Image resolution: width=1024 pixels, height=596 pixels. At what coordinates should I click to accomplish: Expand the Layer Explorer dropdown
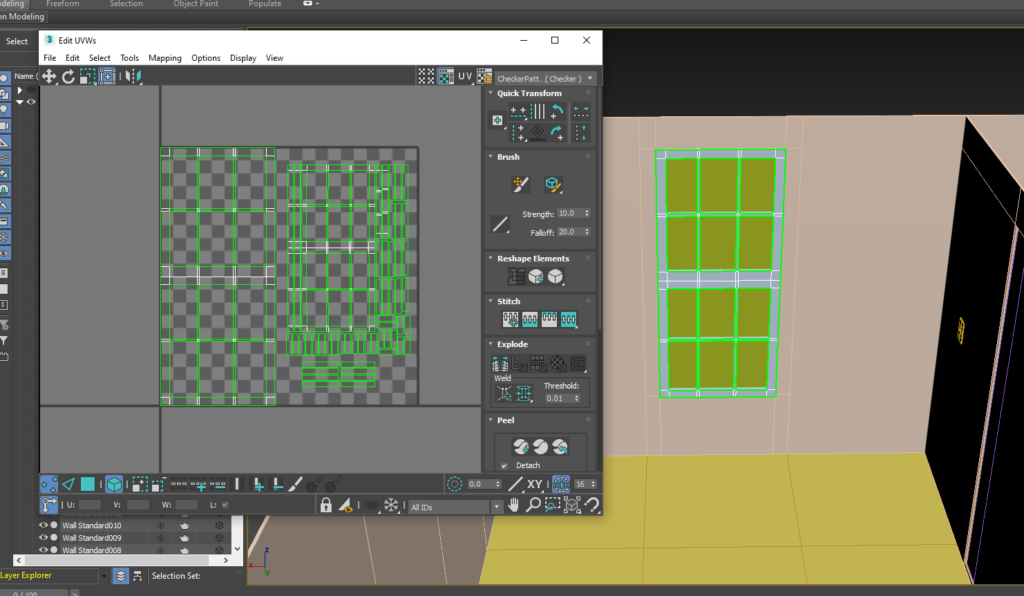click(104, 576)
